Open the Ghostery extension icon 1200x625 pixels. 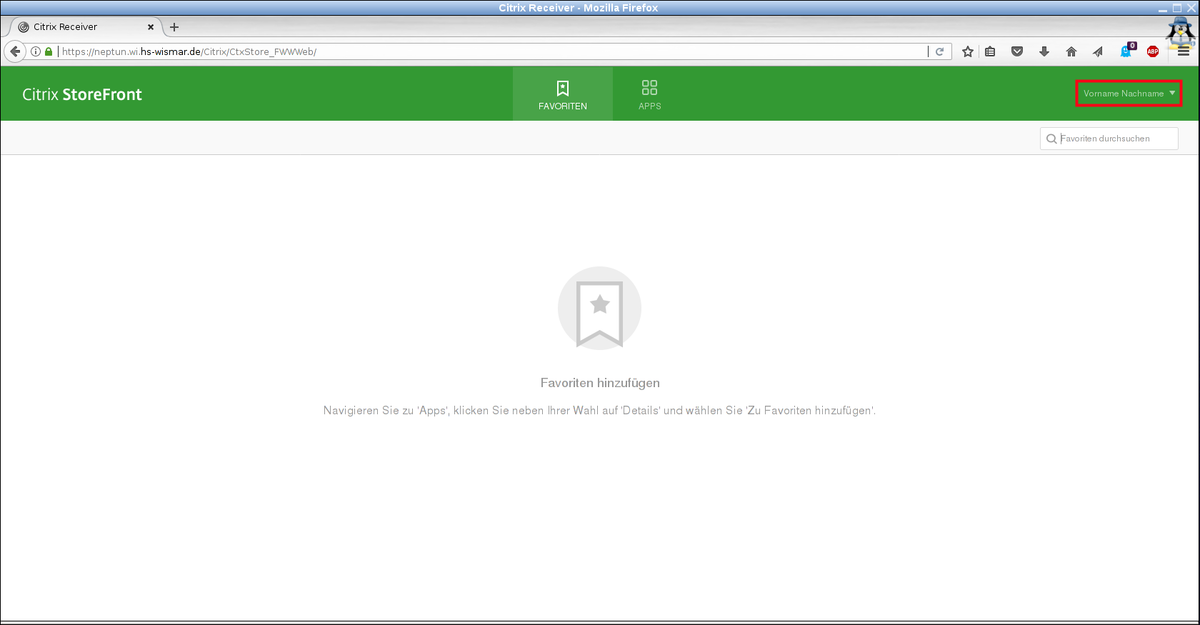1126,51
